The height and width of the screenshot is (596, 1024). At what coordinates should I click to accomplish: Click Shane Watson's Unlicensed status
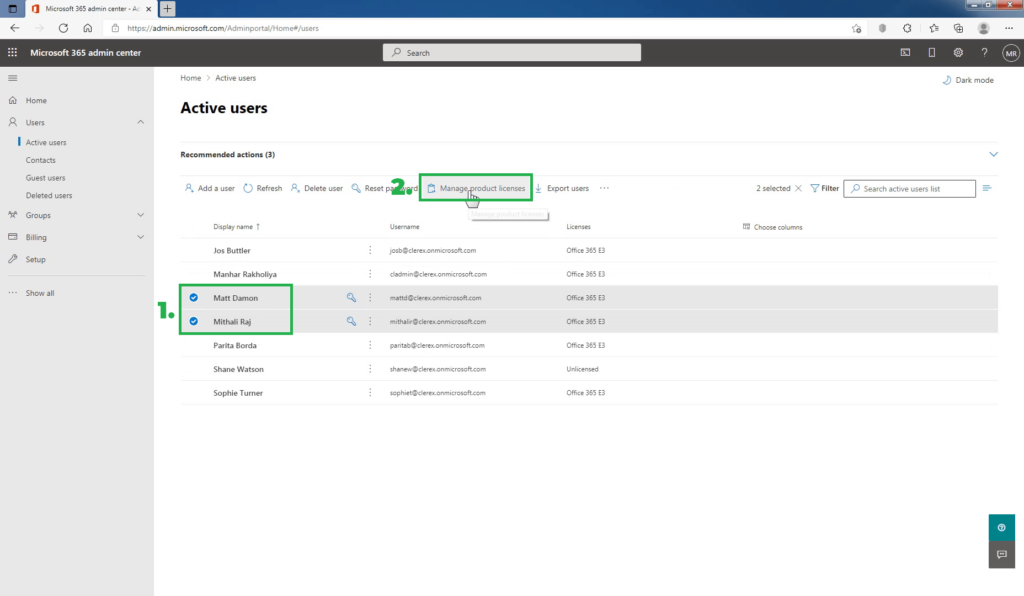coord(582,369)
